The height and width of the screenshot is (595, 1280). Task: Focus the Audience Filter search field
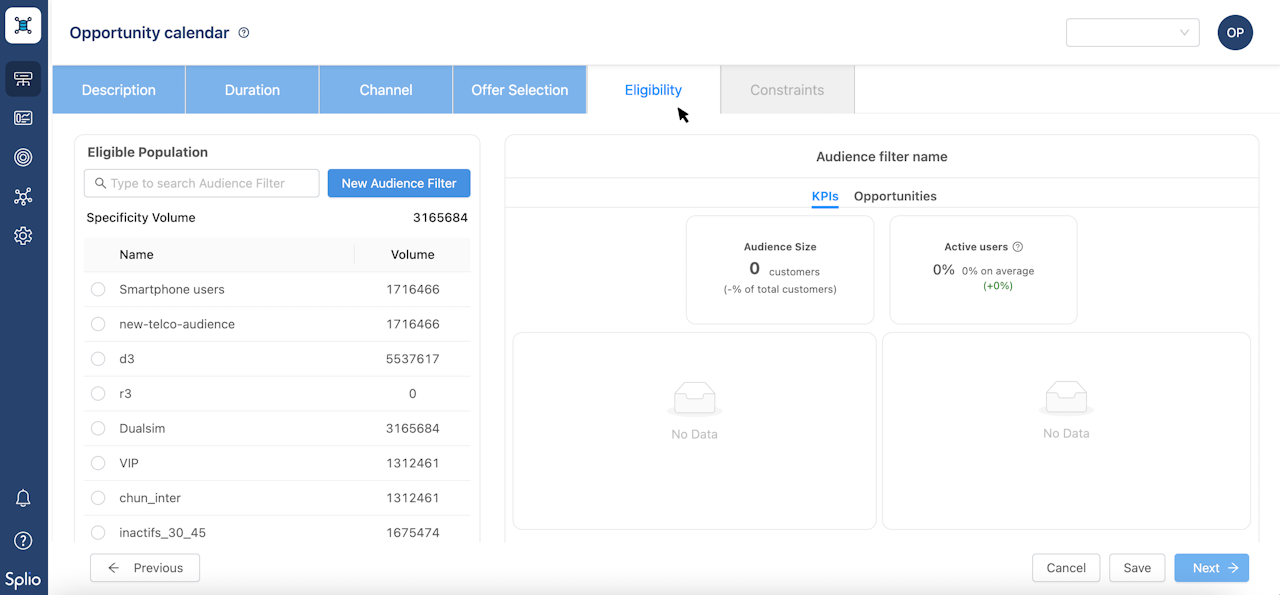(202, 183)
